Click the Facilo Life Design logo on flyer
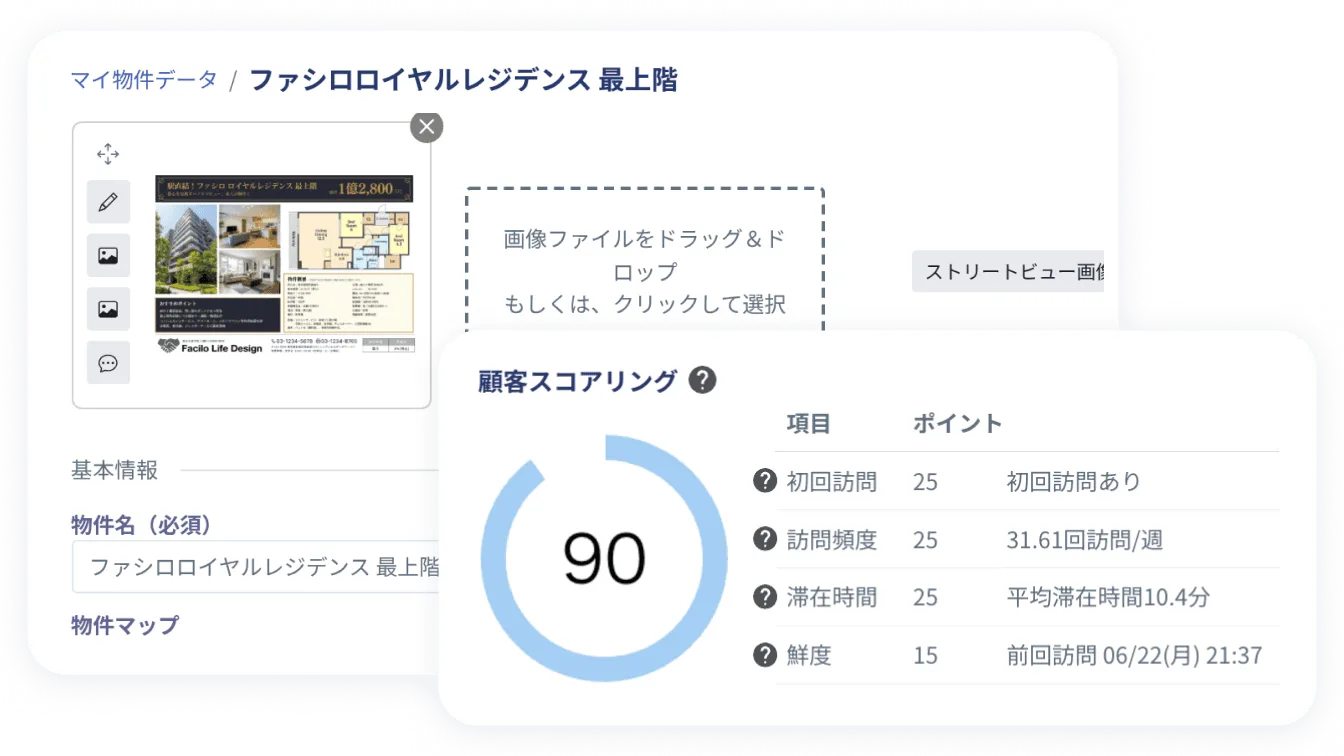This screenshot has width=1344, height=756. [x=210, y=347]
